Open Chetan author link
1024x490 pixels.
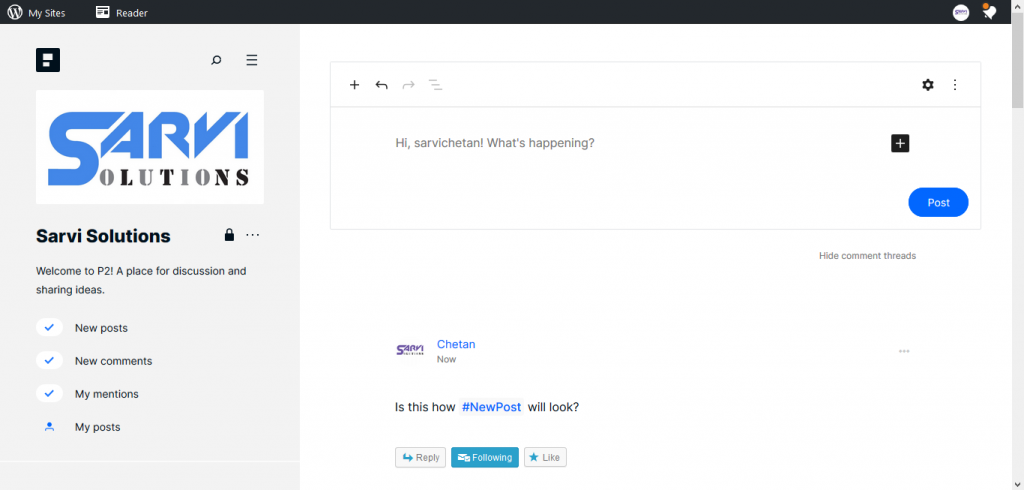pos(456,344)
